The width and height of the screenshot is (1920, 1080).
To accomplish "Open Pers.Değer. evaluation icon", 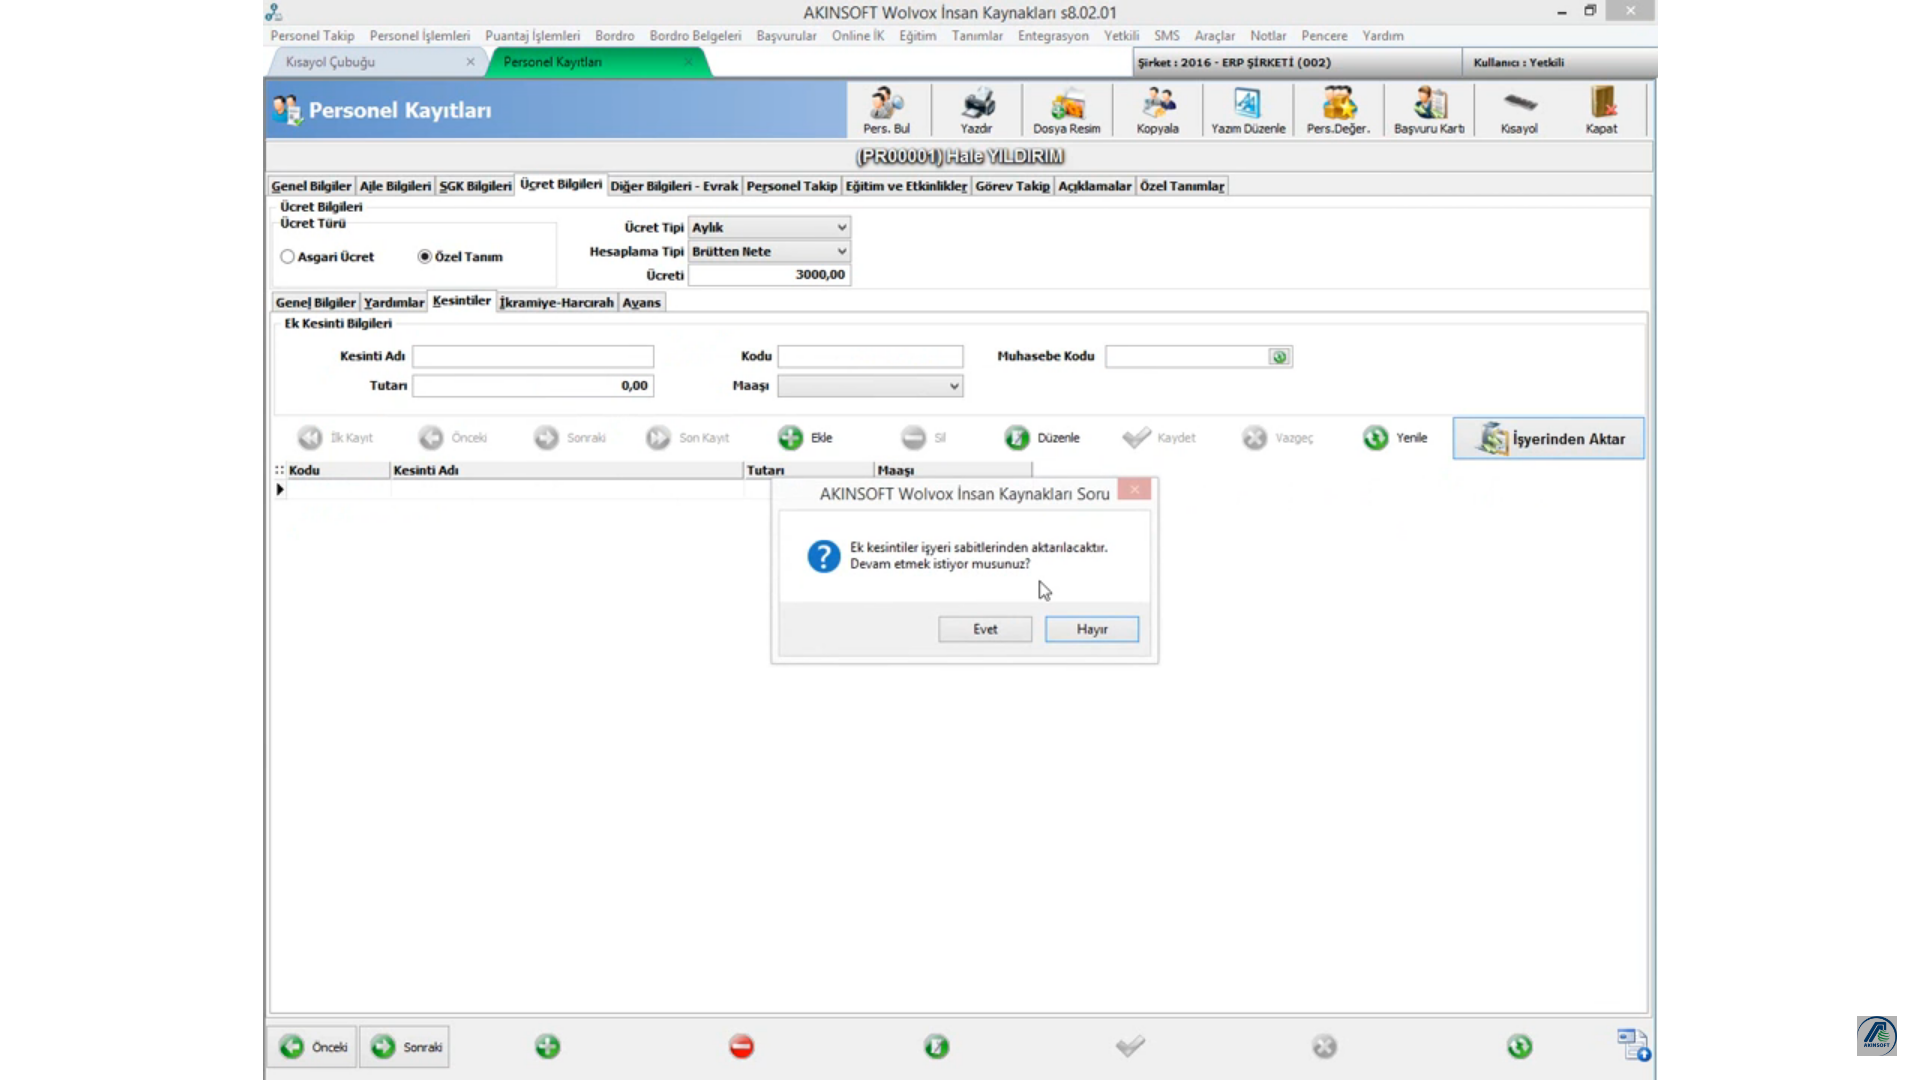I will point(1338,110).
